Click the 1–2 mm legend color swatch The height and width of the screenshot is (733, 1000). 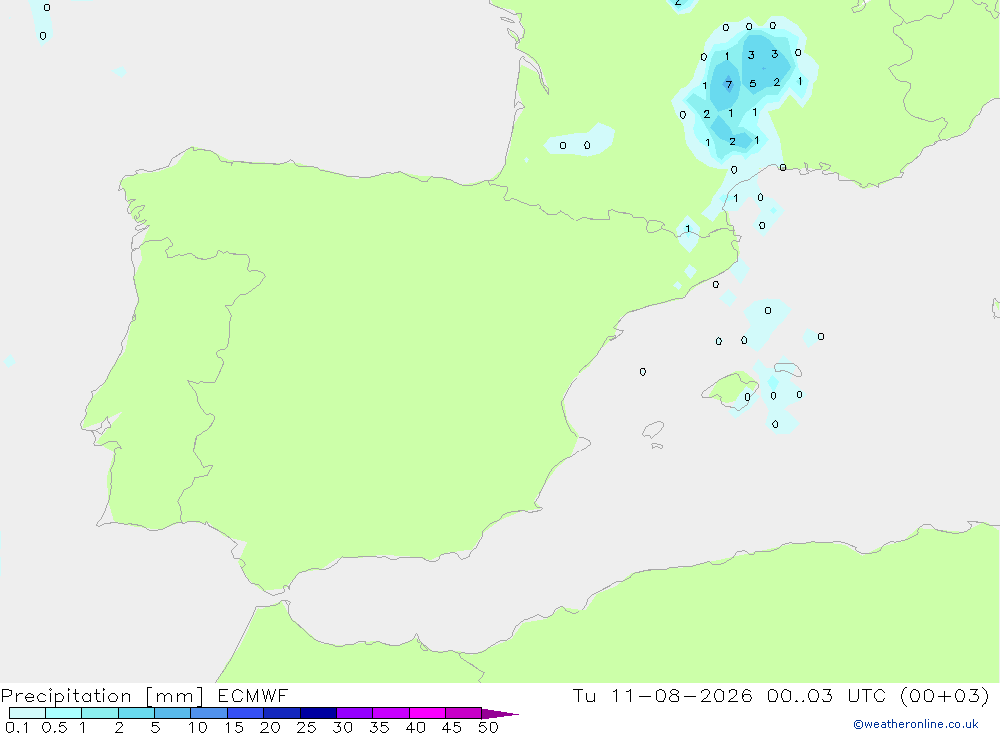(99, 713)
